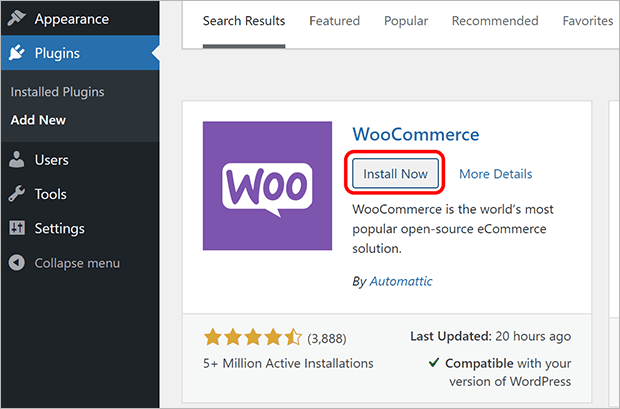Click Install Now for WooCommerce
620x409 pixels.
395,173
